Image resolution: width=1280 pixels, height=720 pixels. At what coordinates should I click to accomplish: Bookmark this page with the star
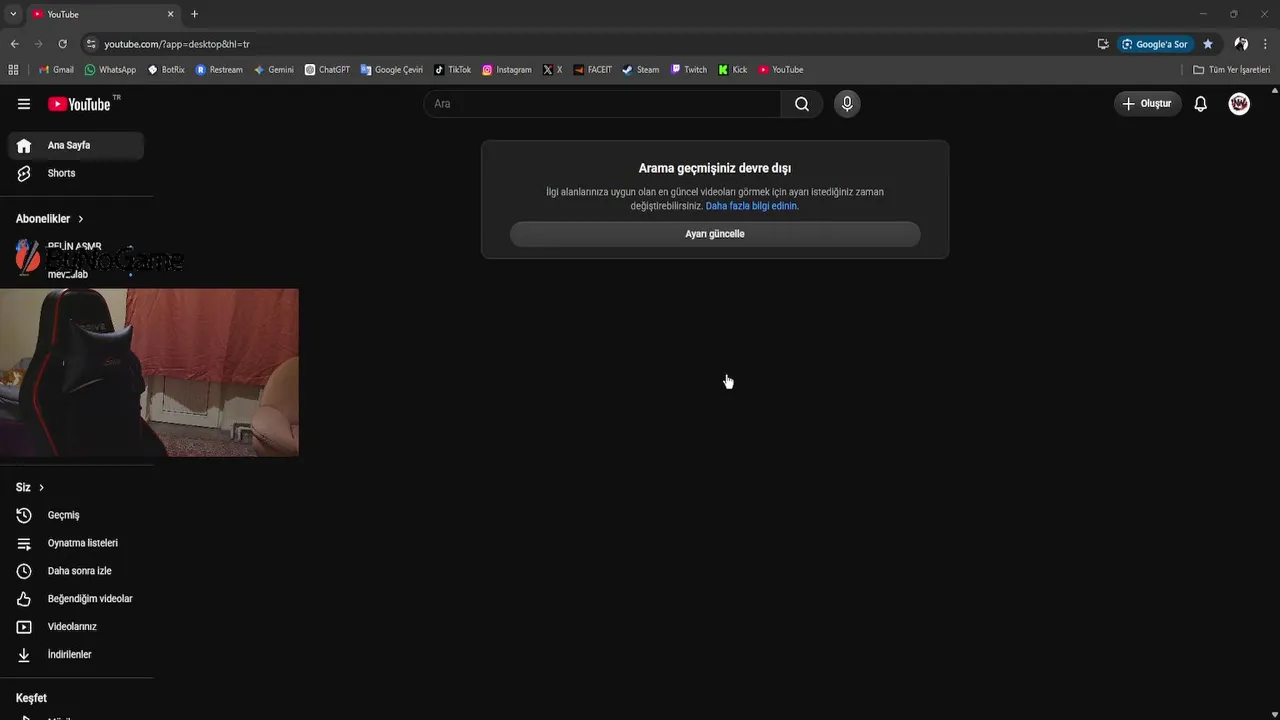click(x=1208, y=44)
